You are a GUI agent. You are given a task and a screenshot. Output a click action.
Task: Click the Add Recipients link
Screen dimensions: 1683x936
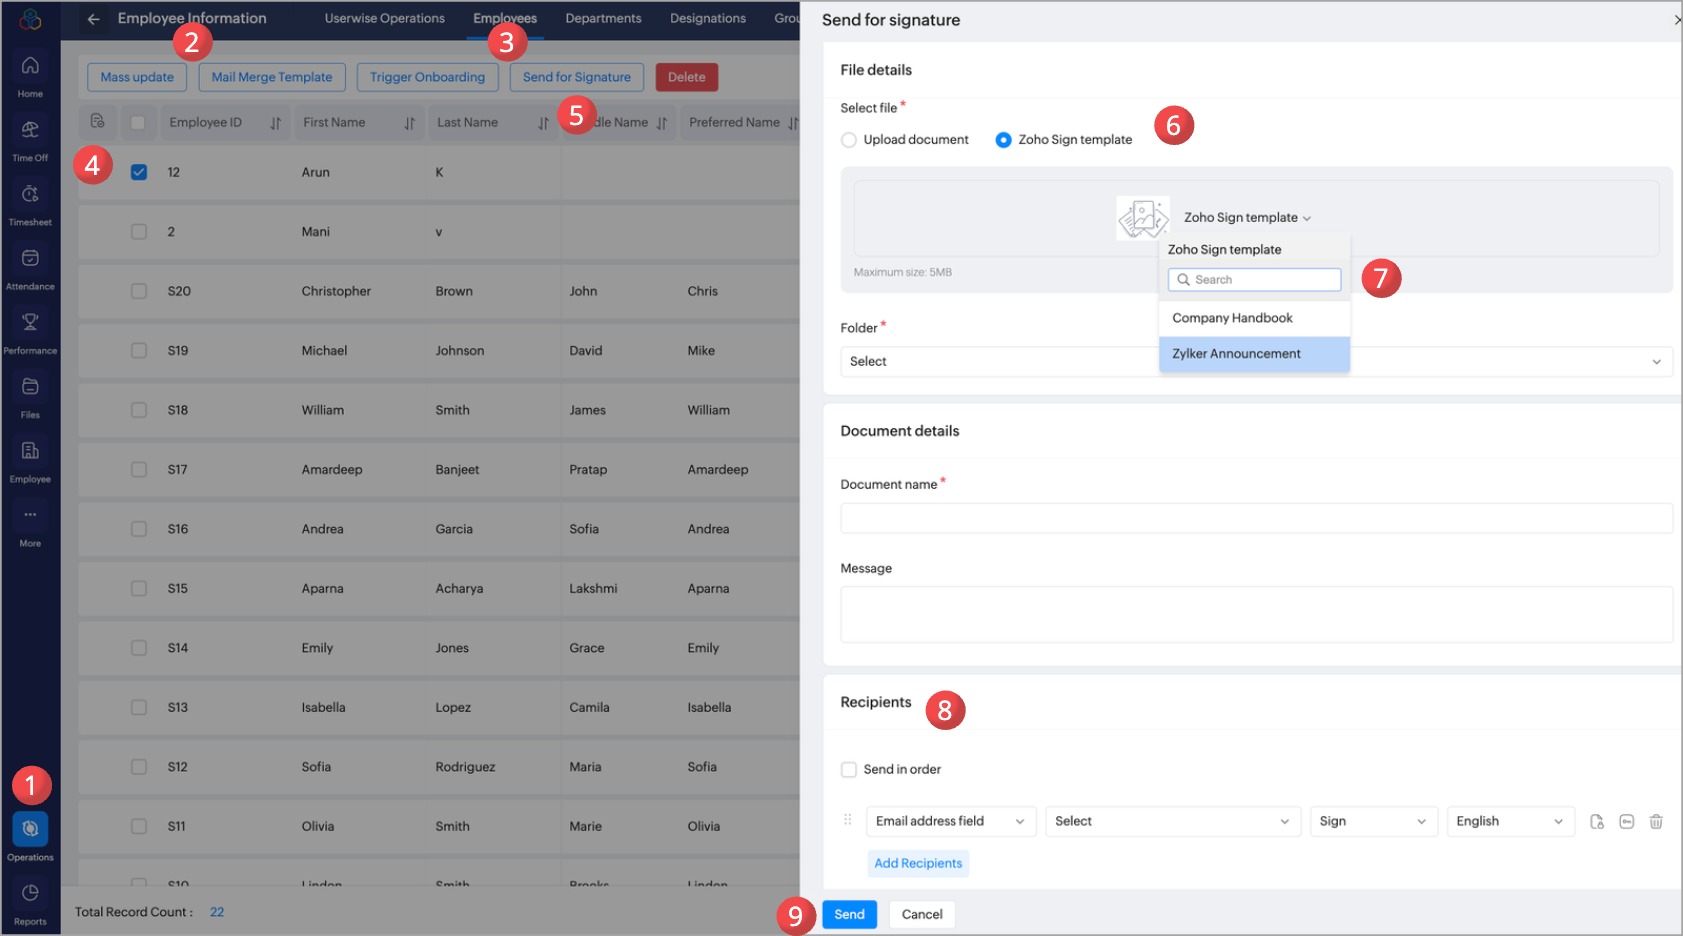tap(918, 863)
